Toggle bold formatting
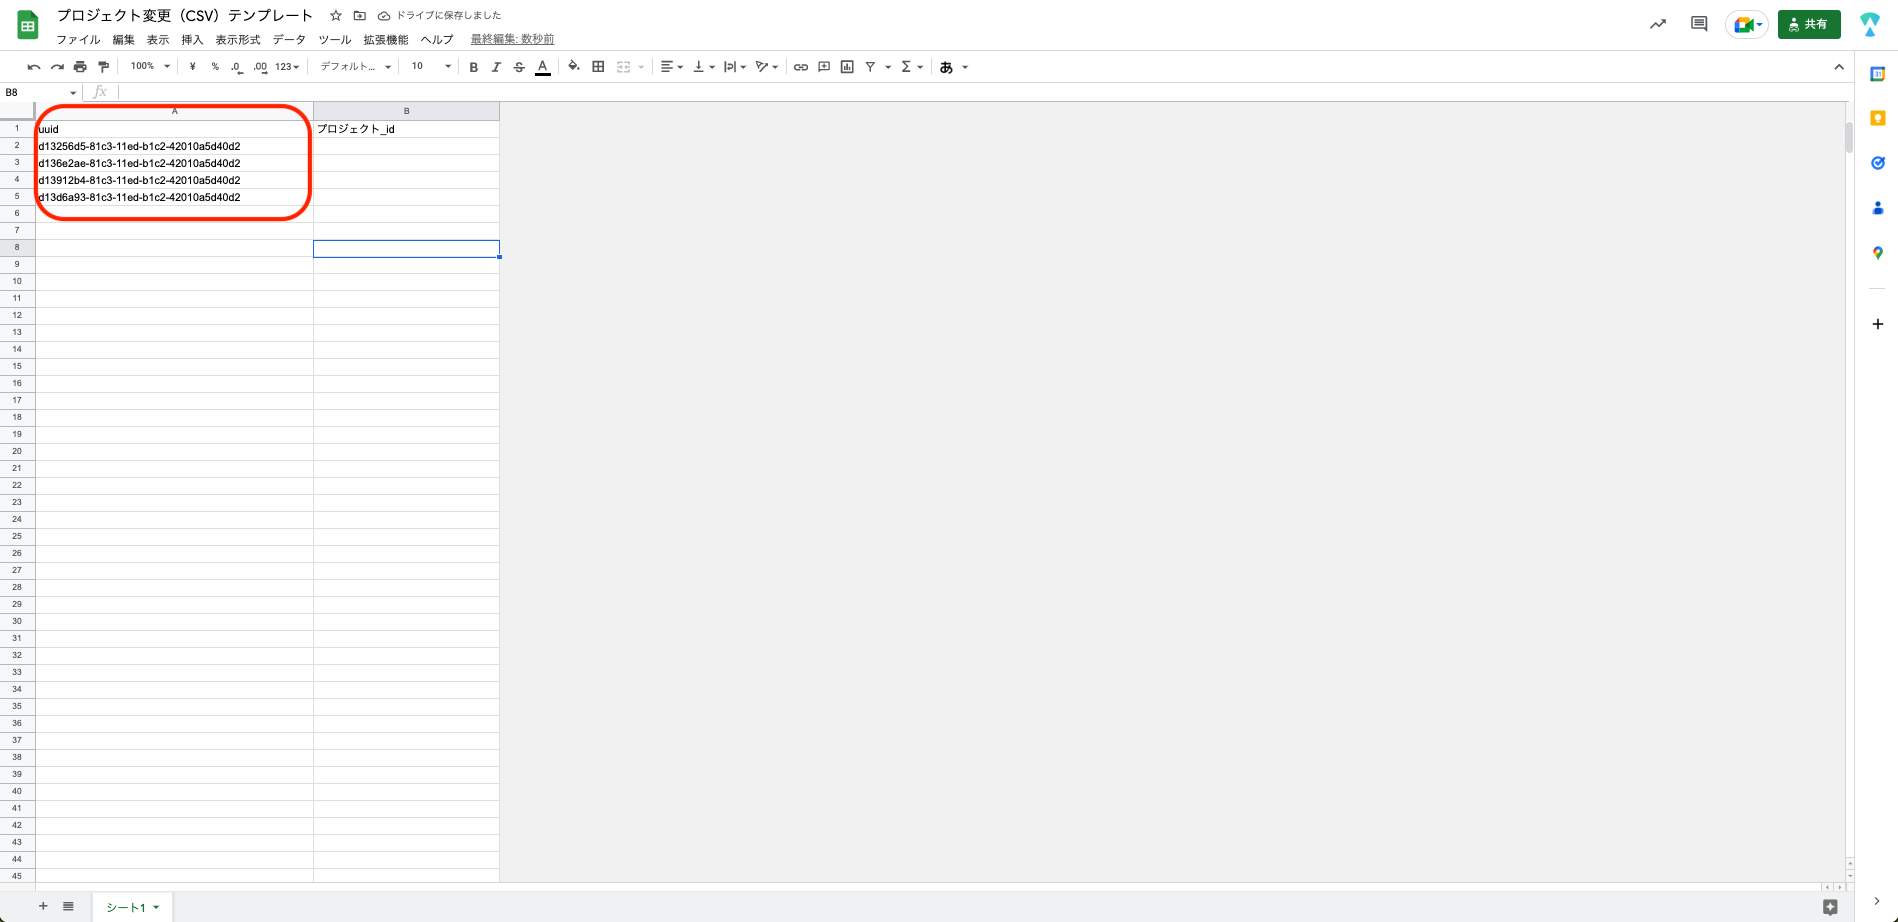1898x922 pixels. (x=473, y=67)
